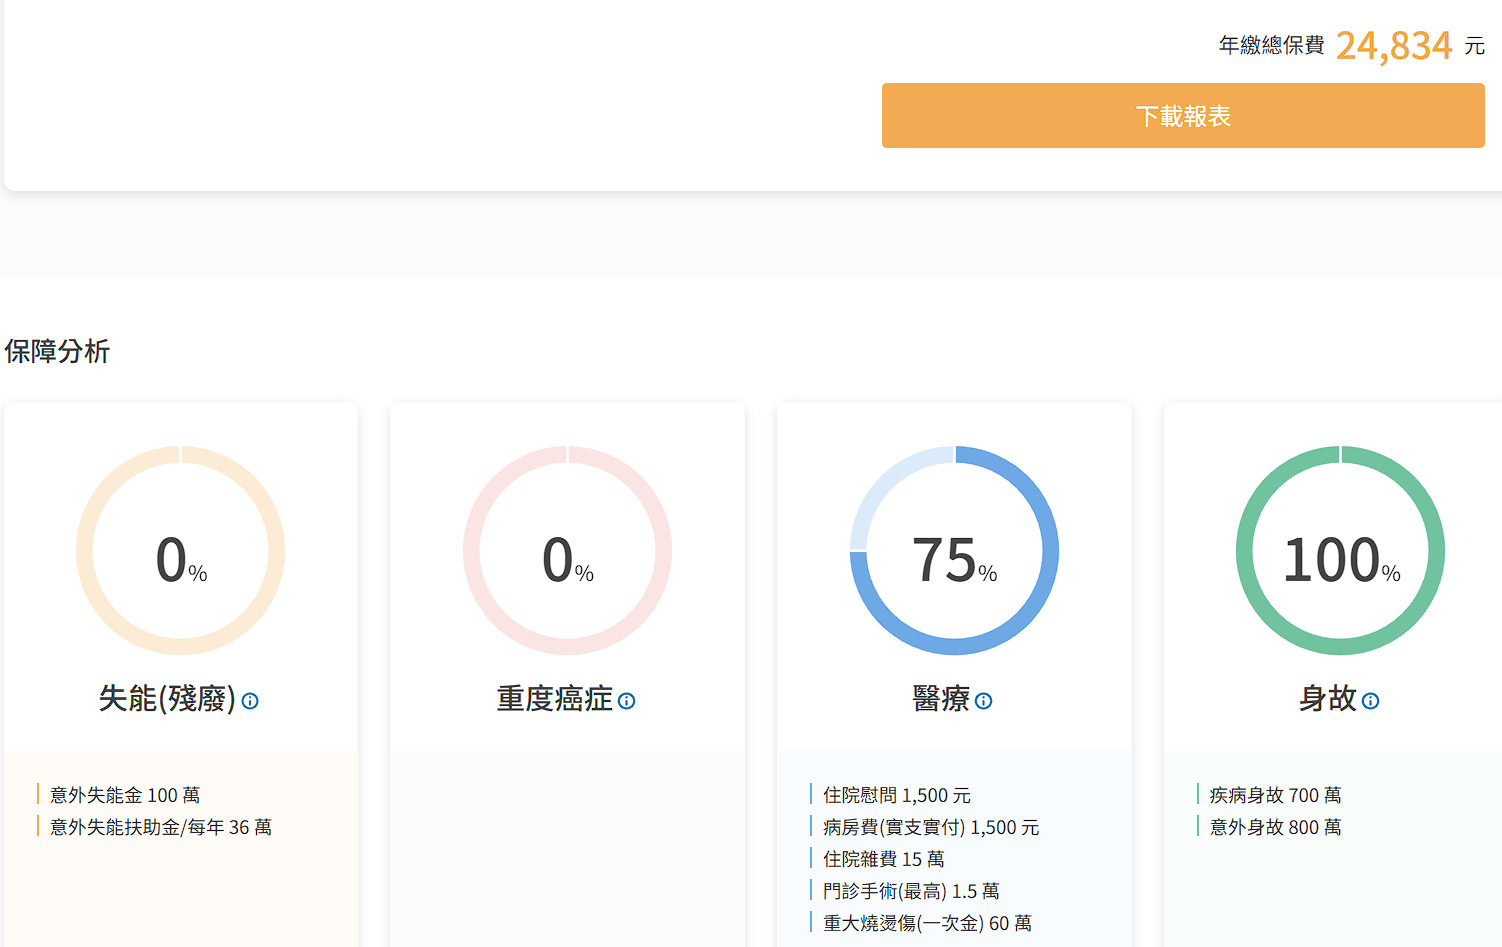Click the info icon next to 醫療
The height and width of the screenshot is (947, 1502).
click(x=984, y=701)
